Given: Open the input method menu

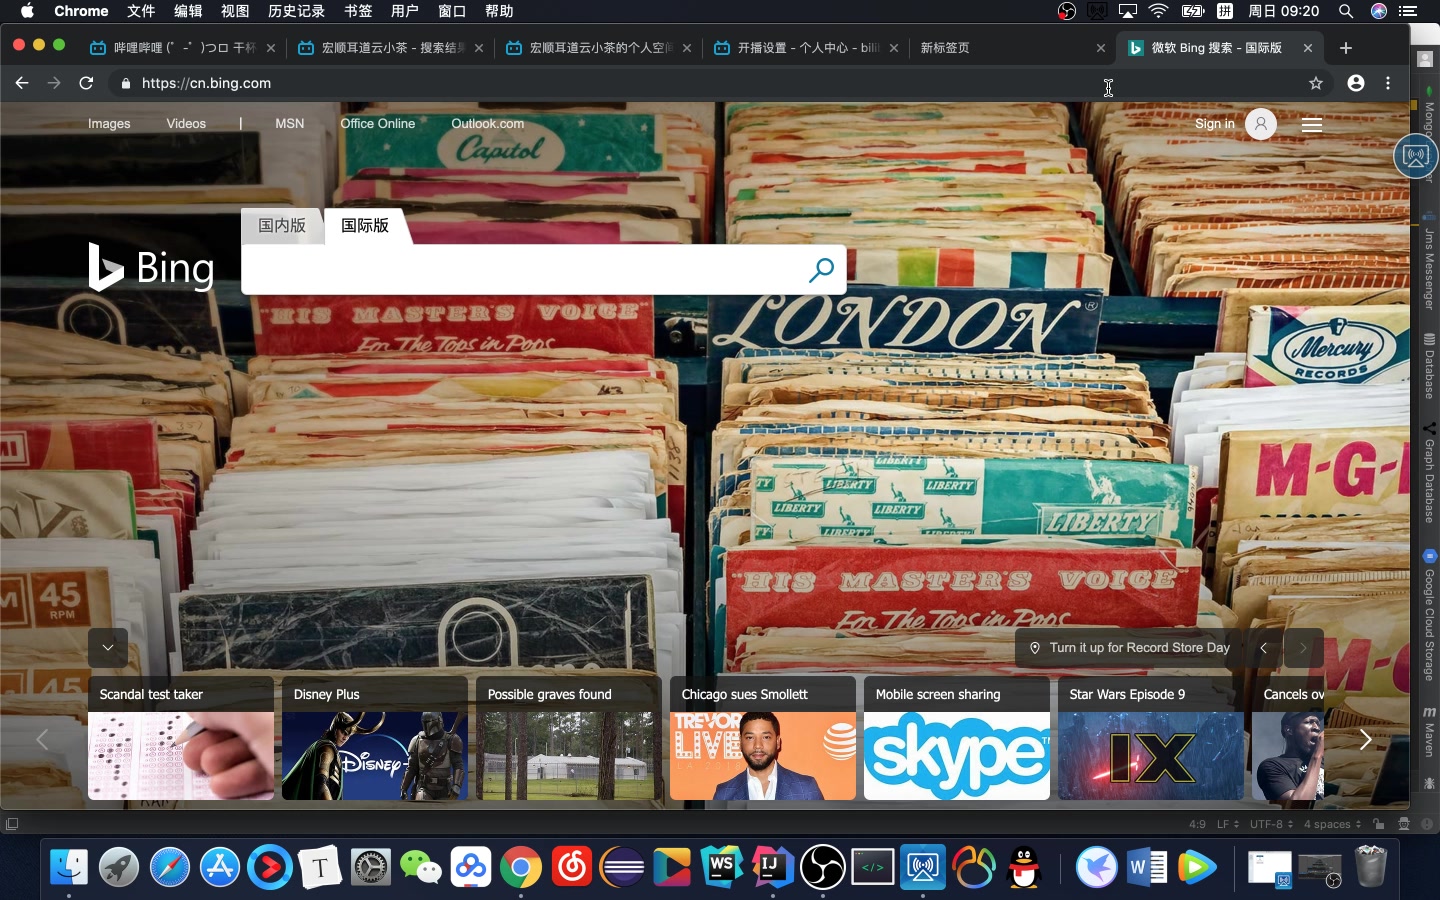Looking at the screenshot, I should (1224, 11).
